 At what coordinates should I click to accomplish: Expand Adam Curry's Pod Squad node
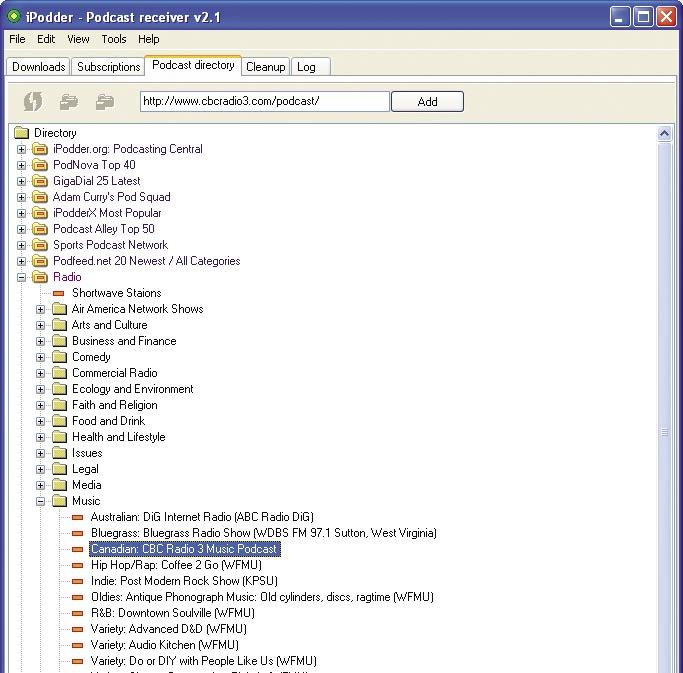[x=21, y=197]
